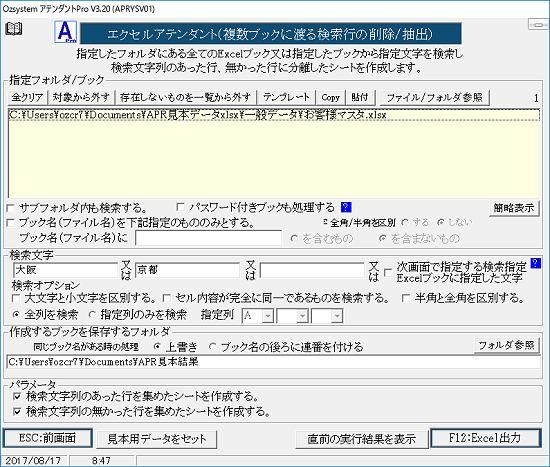Screen dimensions: 550x467
Task: Click F12:Excel出力 button
Action: [x=485, y=438]
